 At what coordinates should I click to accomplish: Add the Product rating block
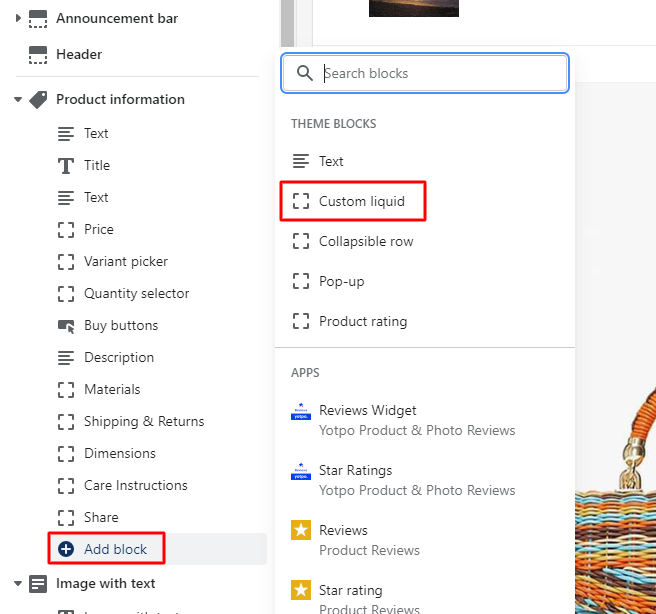tap(362, 321)
